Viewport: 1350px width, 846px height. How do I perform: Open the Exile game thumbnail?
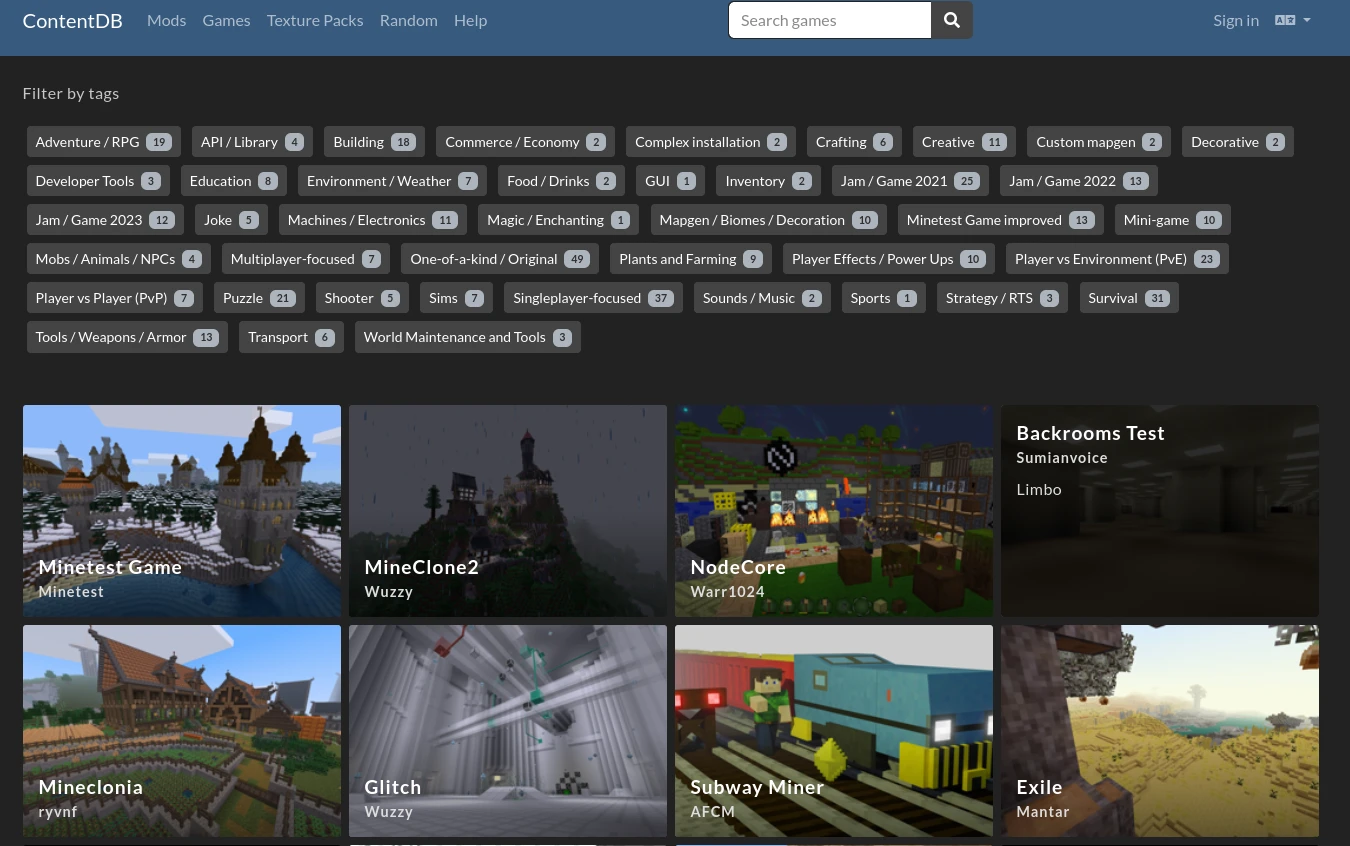[1160, 730]
